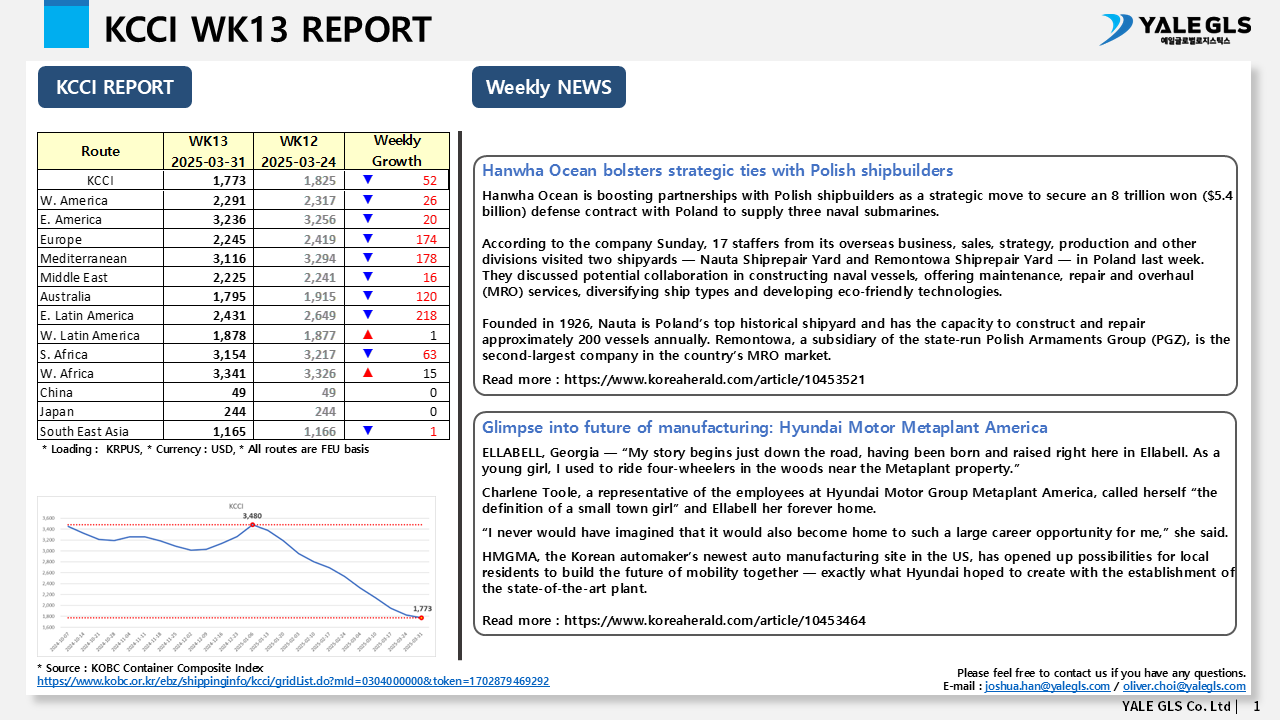Click the 1,773 endpoint chart marker

pos(421,618)
